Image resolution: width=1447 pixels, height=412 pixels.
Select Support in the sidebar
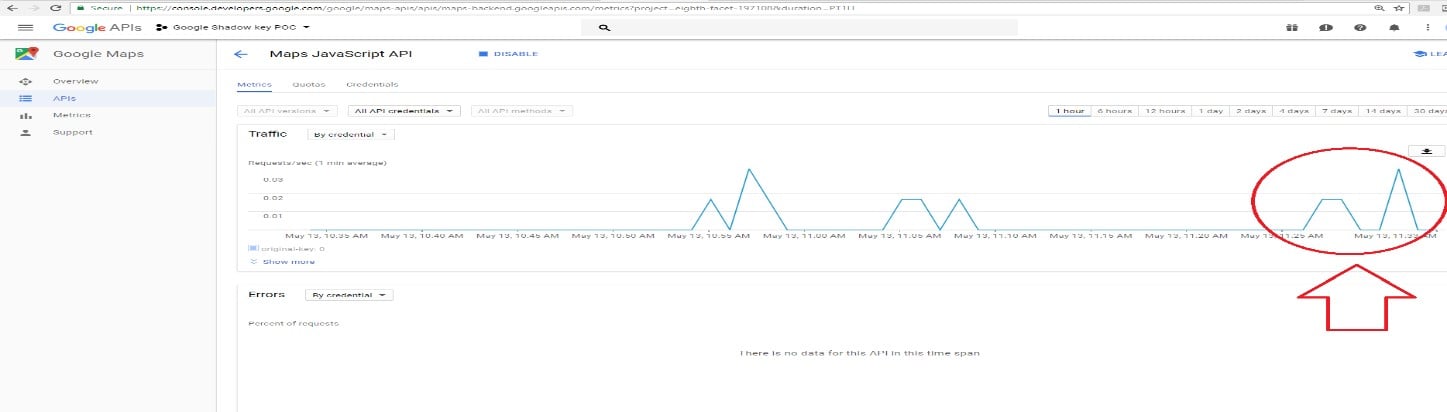[108, 132]
